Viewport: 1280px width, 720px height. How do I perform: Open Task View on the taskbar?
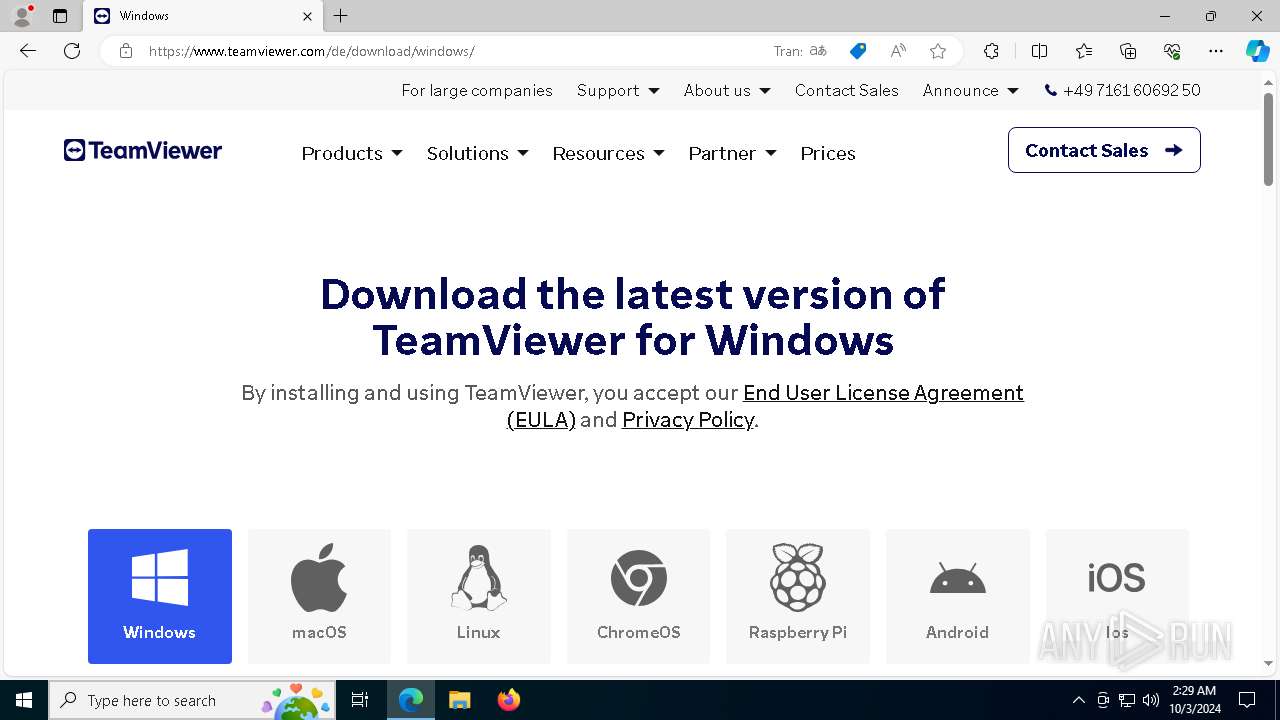click(360, 700)
